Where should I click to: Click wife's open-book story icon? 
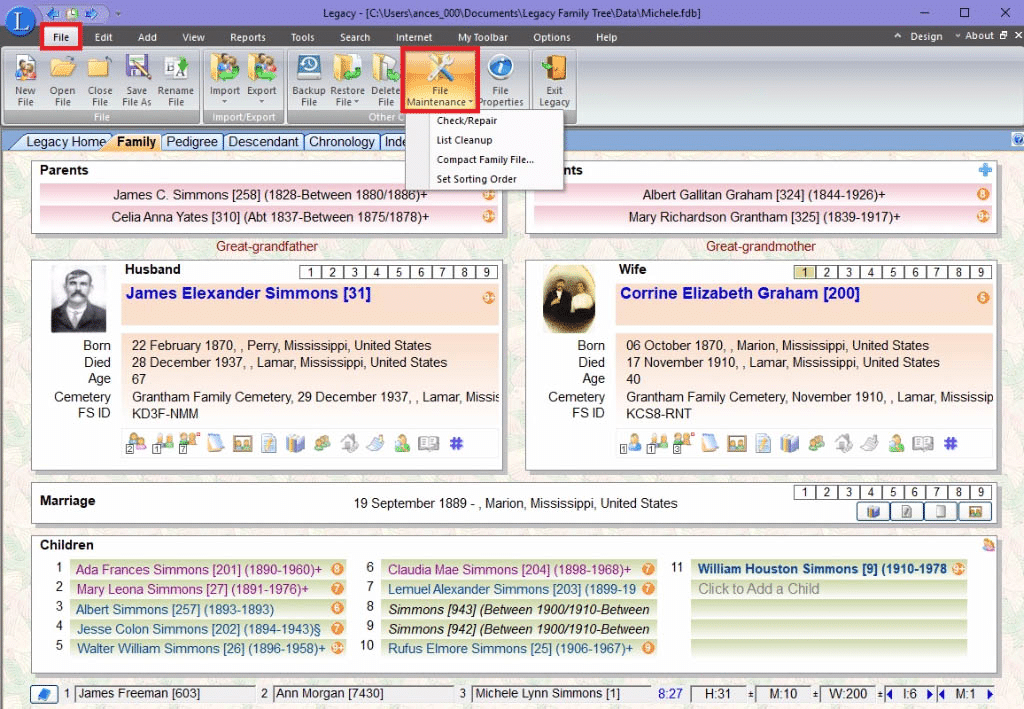pyautogui.click(x=923, y=444)
